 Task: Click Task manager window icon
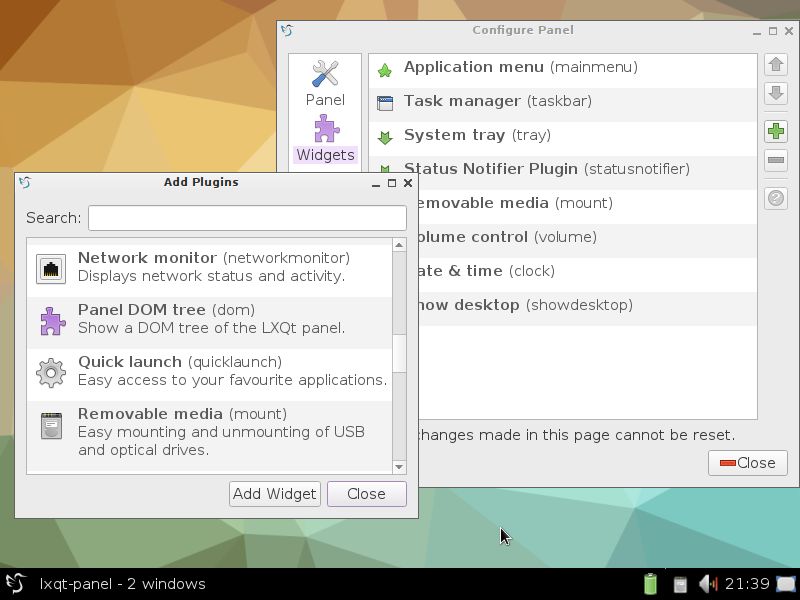click(385, 104)
